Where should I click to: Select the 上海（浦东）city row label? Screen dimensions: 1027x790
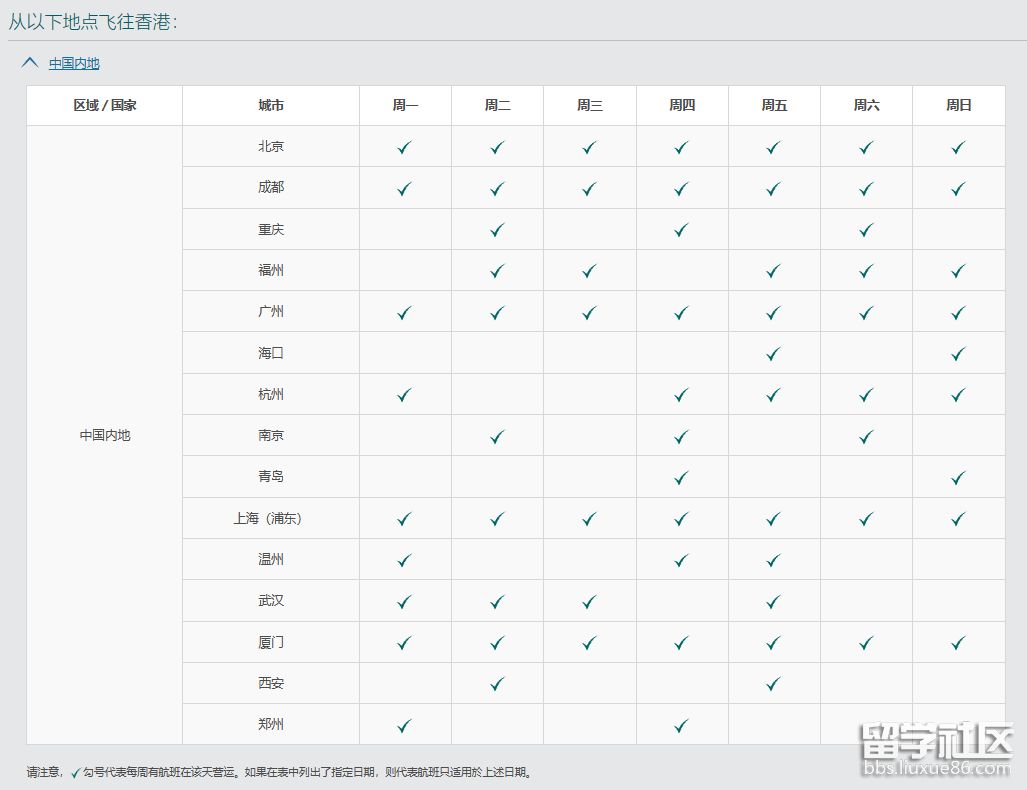pyautogui.click(x=267, y=518)
